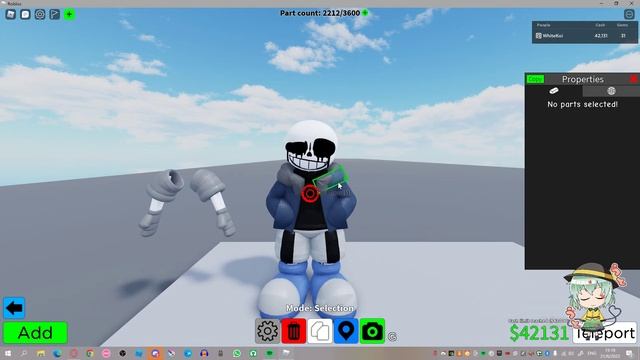Open Windows taskbar search
Viewport: 640px width, 360px height.
click(x=24, y=353)
